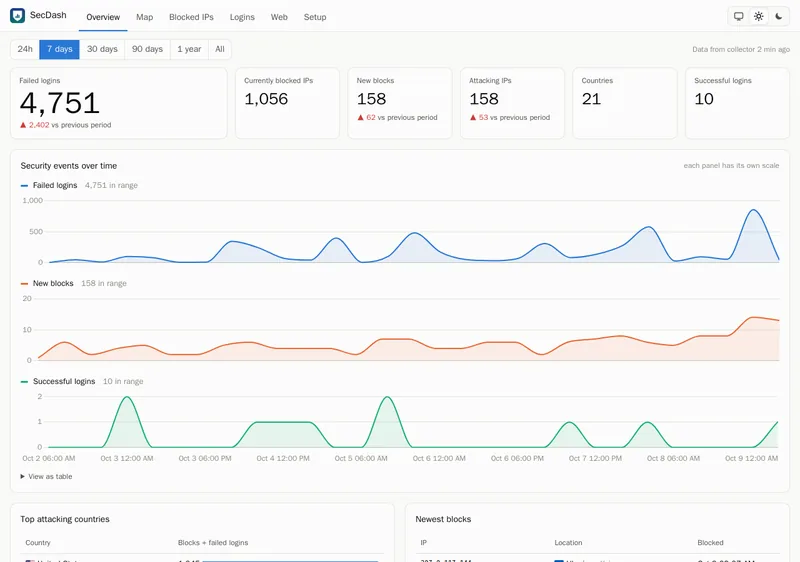Click the Country column header

38,543
